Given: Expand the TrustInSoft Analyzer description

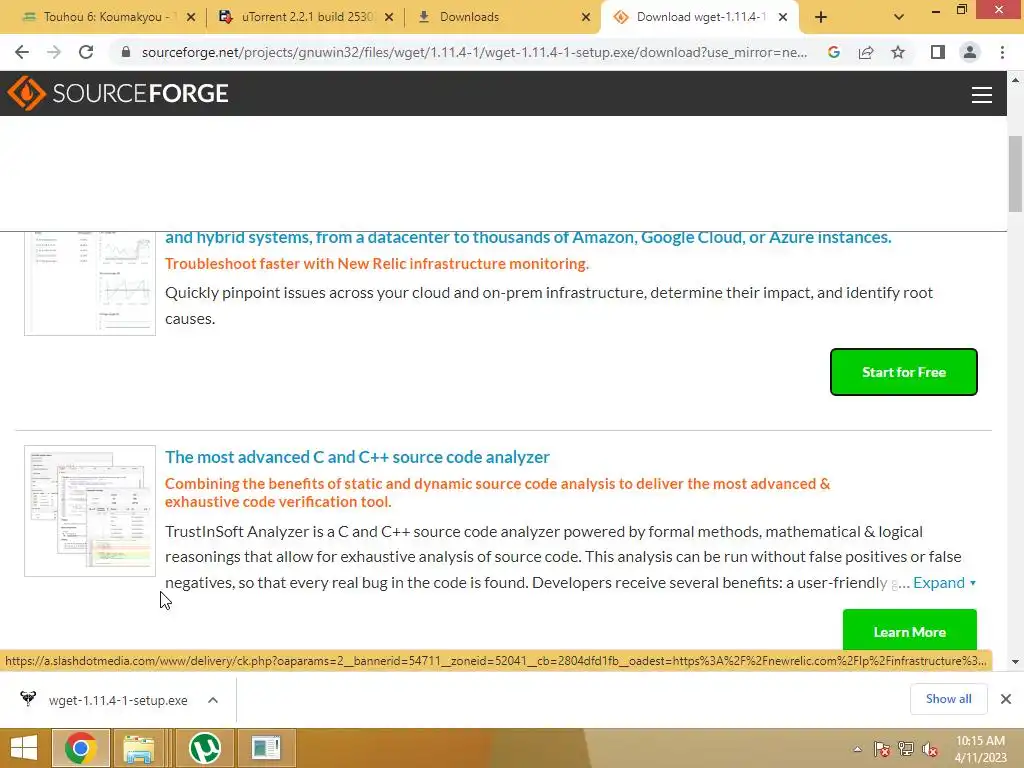Looking at the screenshot, I should pos(944,583).
